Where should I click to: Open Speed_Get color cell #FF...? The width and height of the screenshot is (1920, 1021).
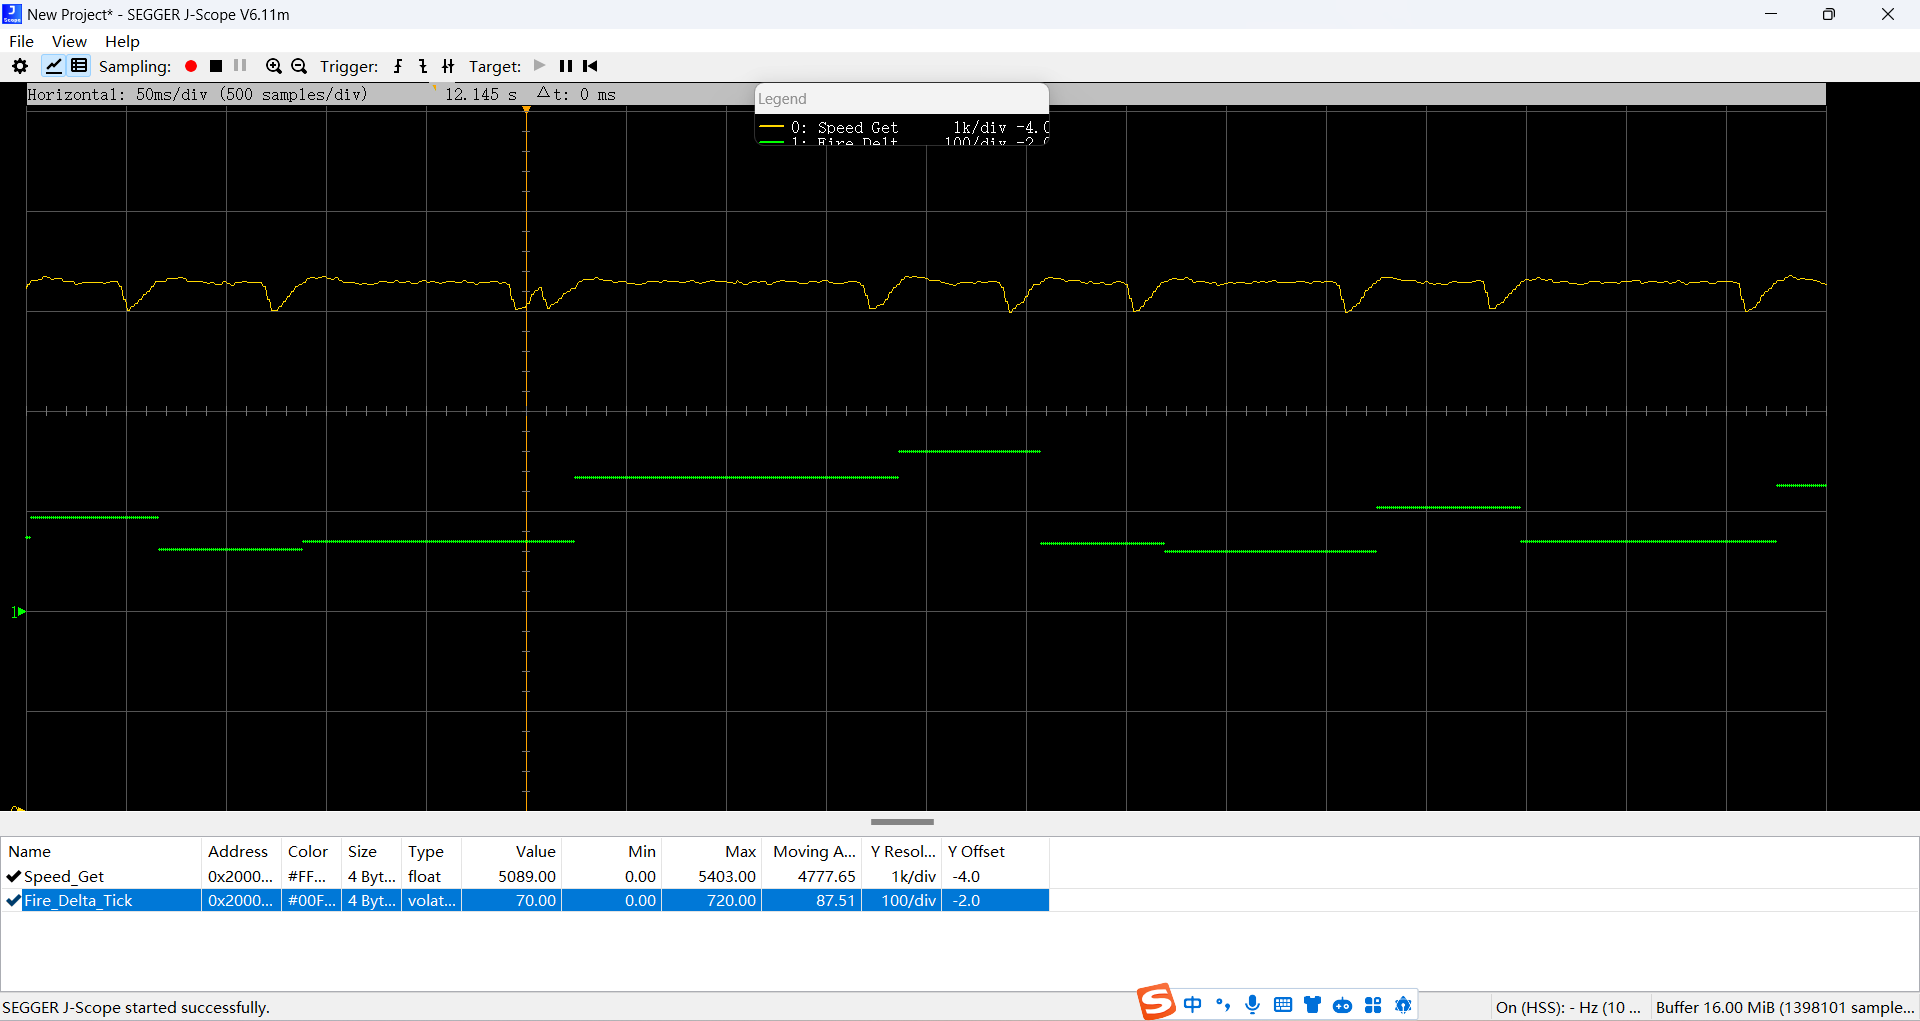[311, 876]
